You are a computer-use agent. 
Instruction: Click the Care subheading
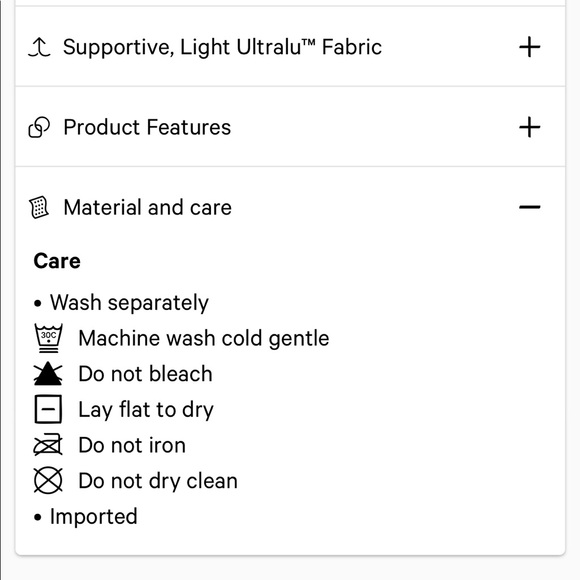click(57, 261)
